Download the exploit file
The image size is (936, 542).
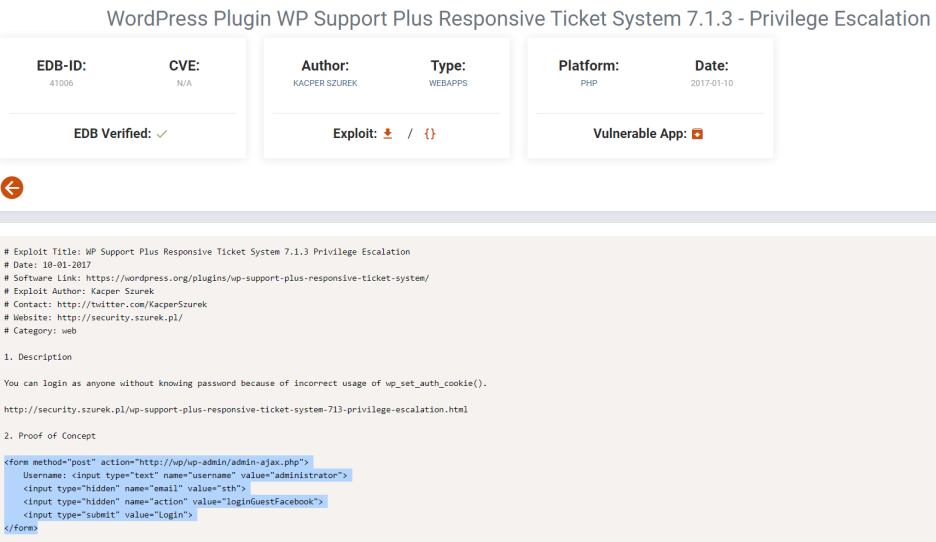[x=387, y=134]
